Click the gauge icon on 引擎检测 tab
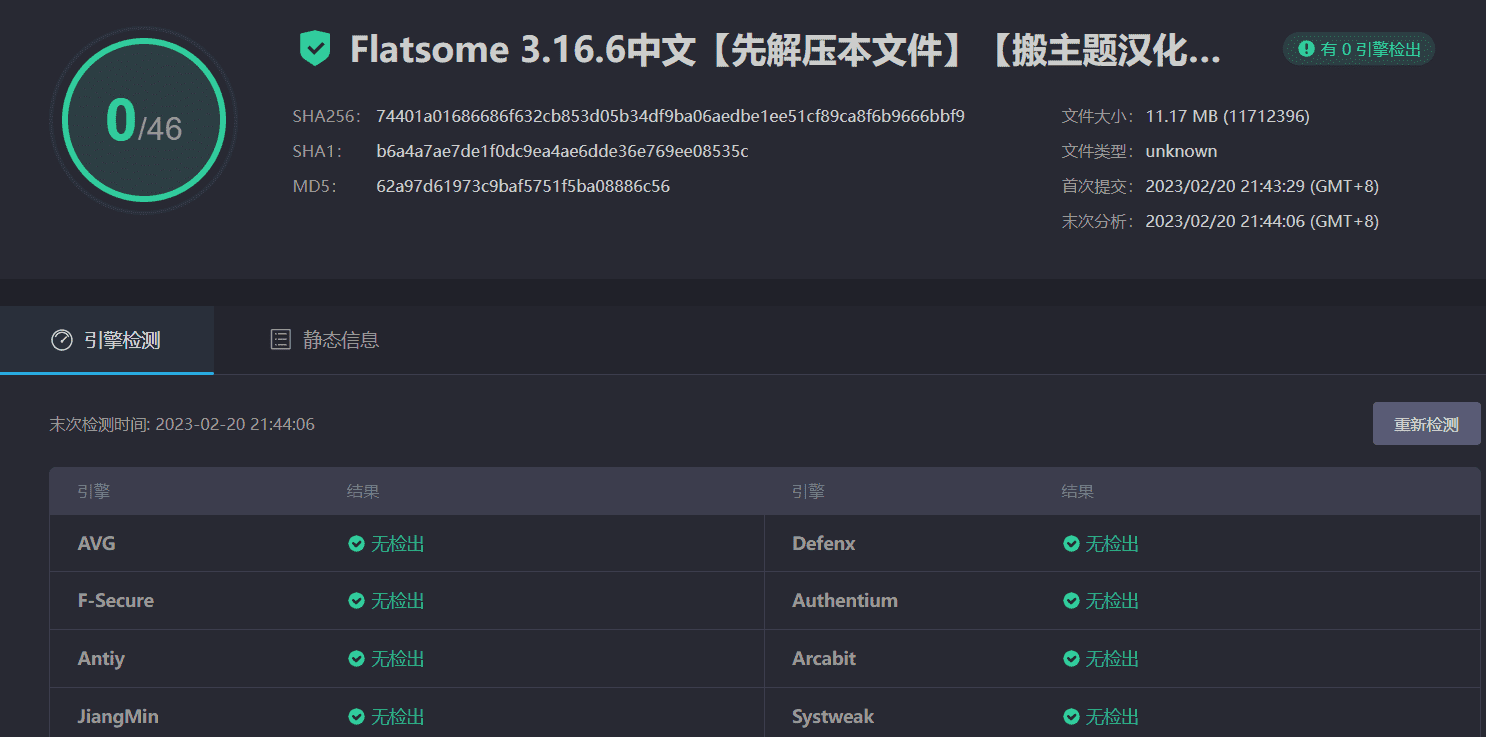 62,340
